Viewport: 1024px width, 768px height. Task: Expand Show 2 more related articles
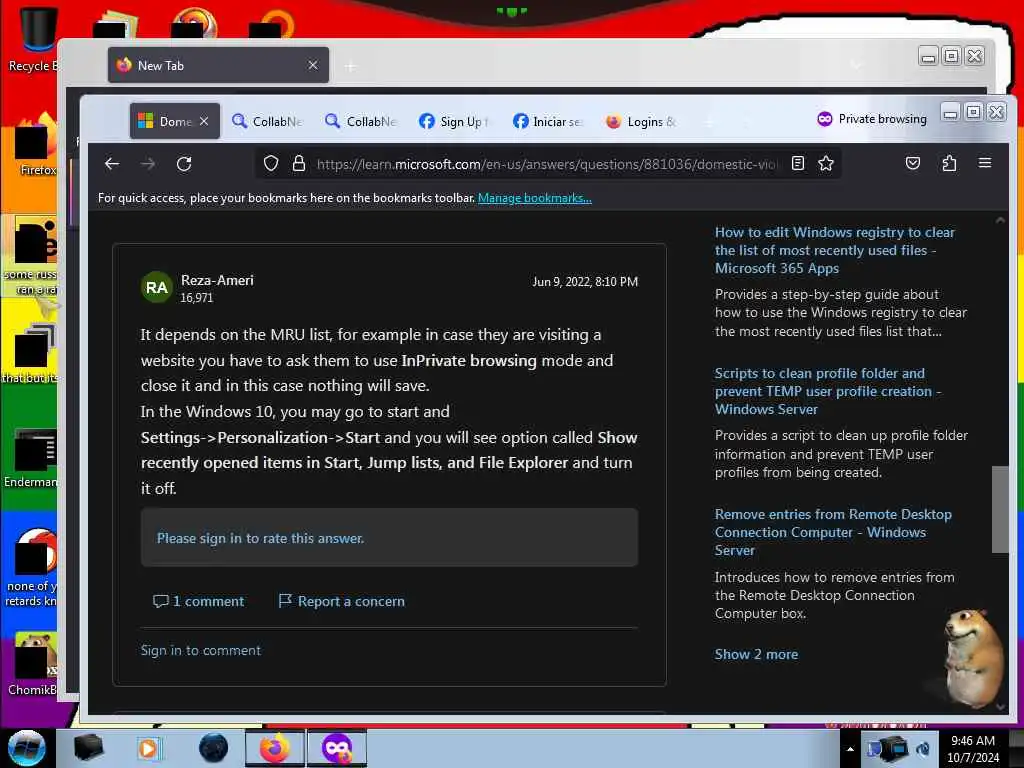[x=756, y=654]
